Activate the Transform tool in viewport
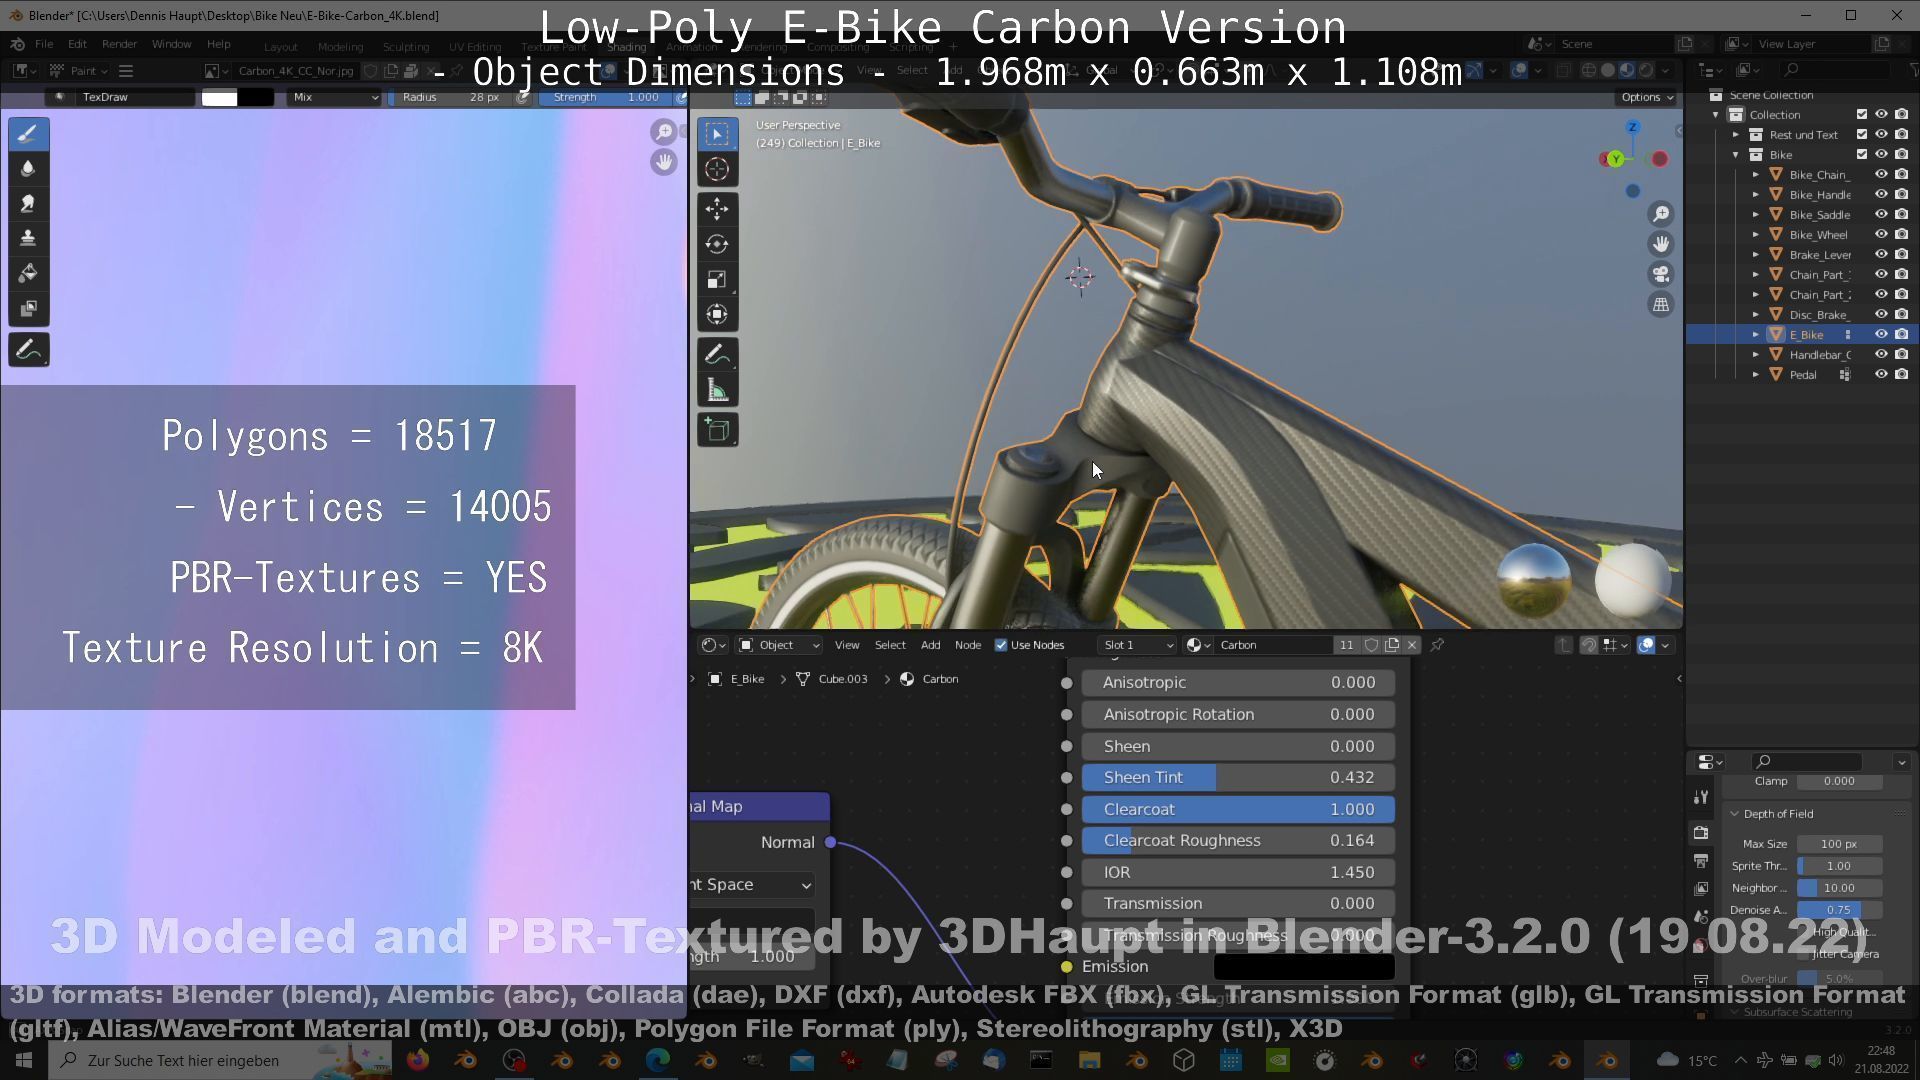The width and height of the screenshot is (1920, 1080). (717, 314)
